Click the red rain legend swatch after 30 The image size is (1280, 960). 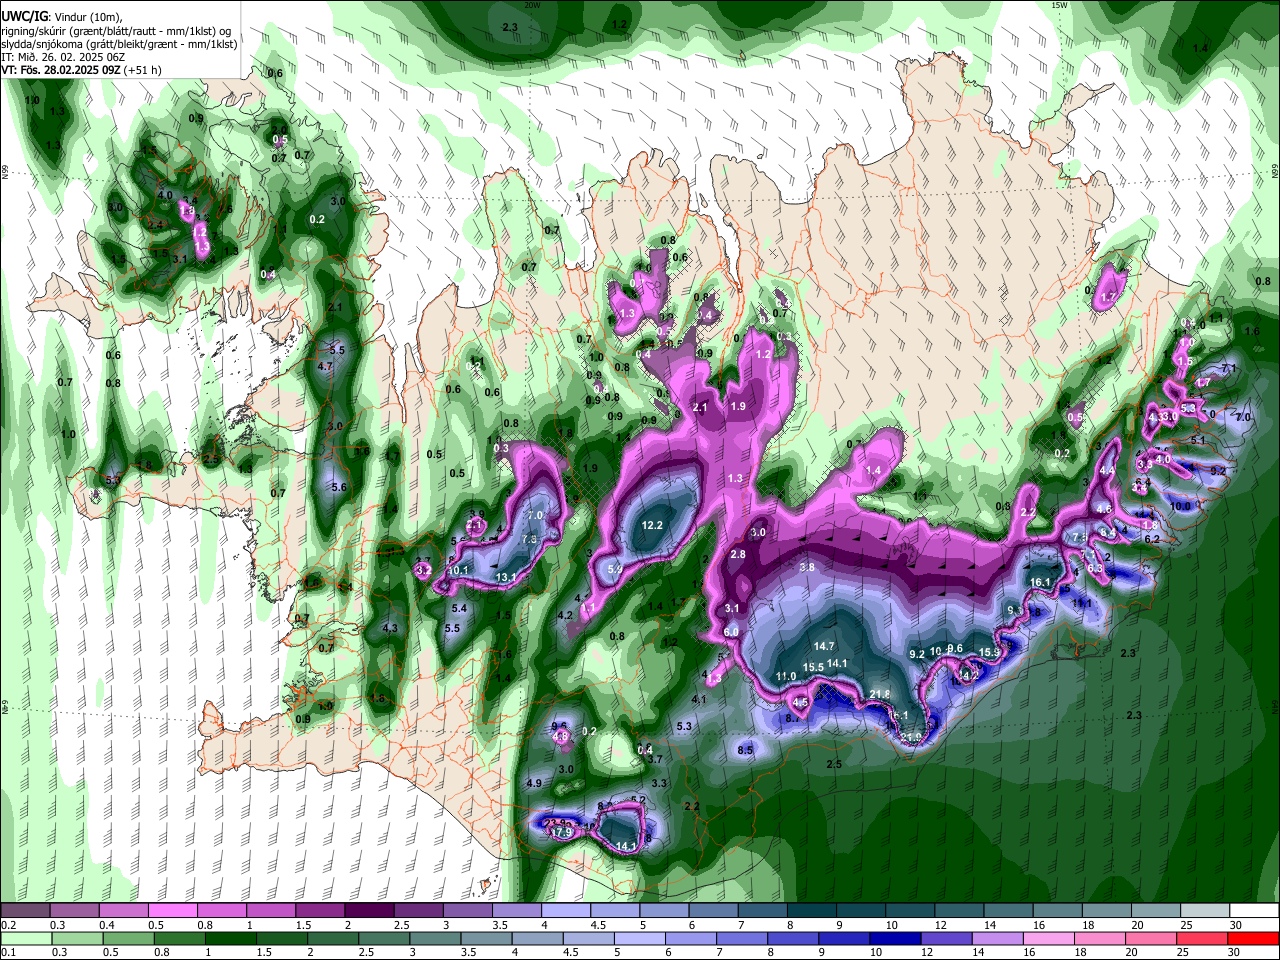1255,938
